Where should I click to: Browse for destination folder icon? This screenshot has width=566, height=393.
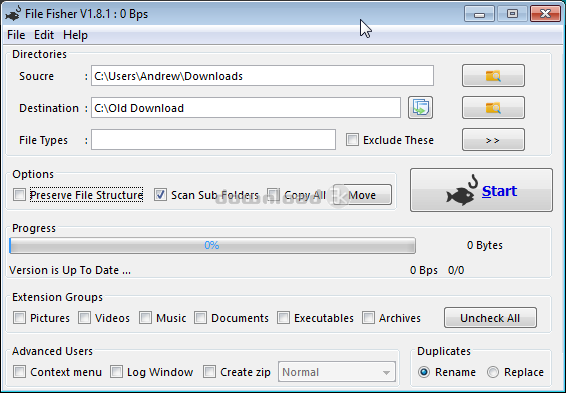493,108
